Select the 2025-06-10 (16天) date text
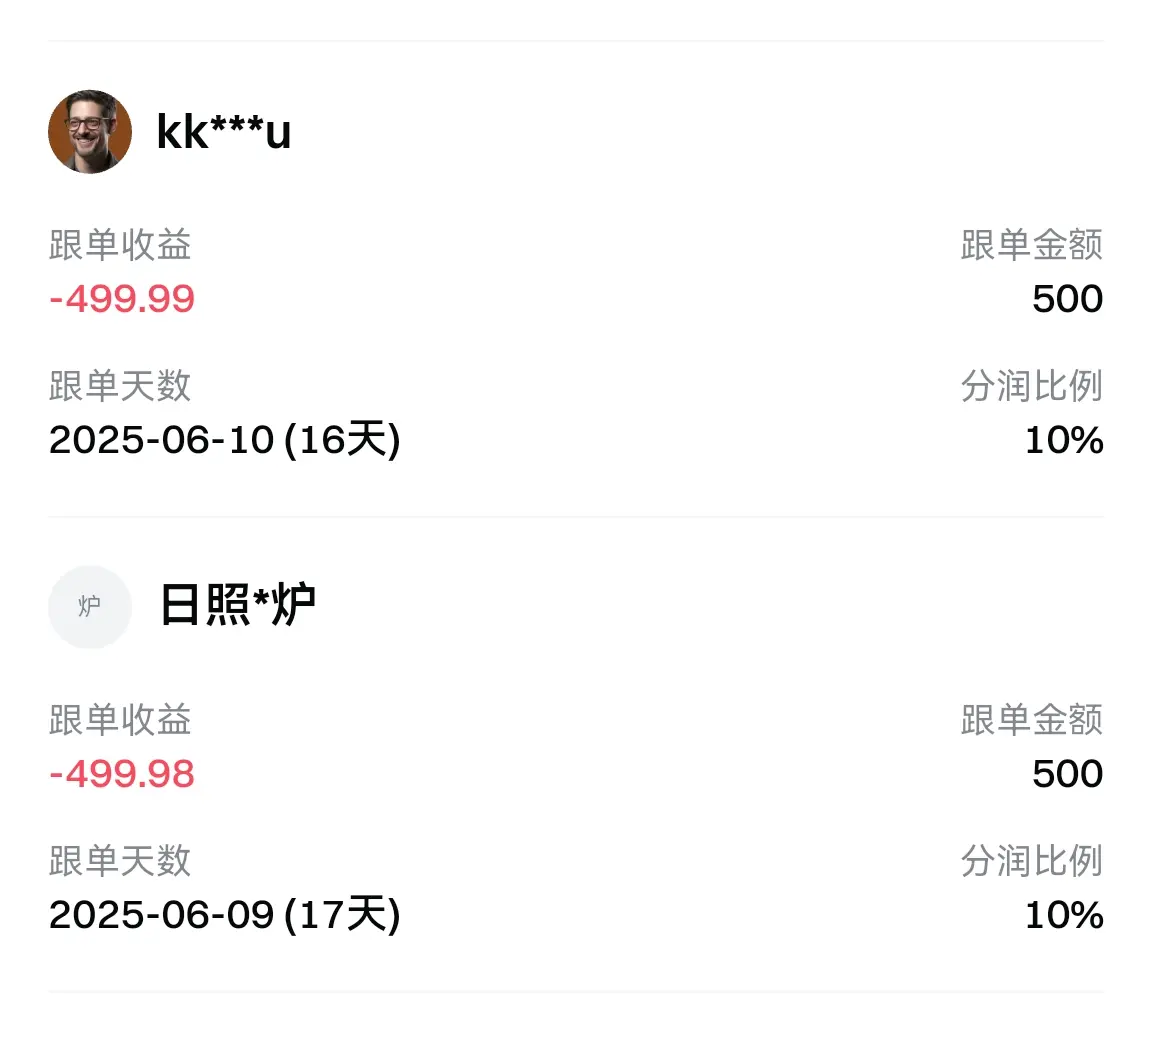Viewport: 1152px width, 1048px height. [x=225, y=440]
